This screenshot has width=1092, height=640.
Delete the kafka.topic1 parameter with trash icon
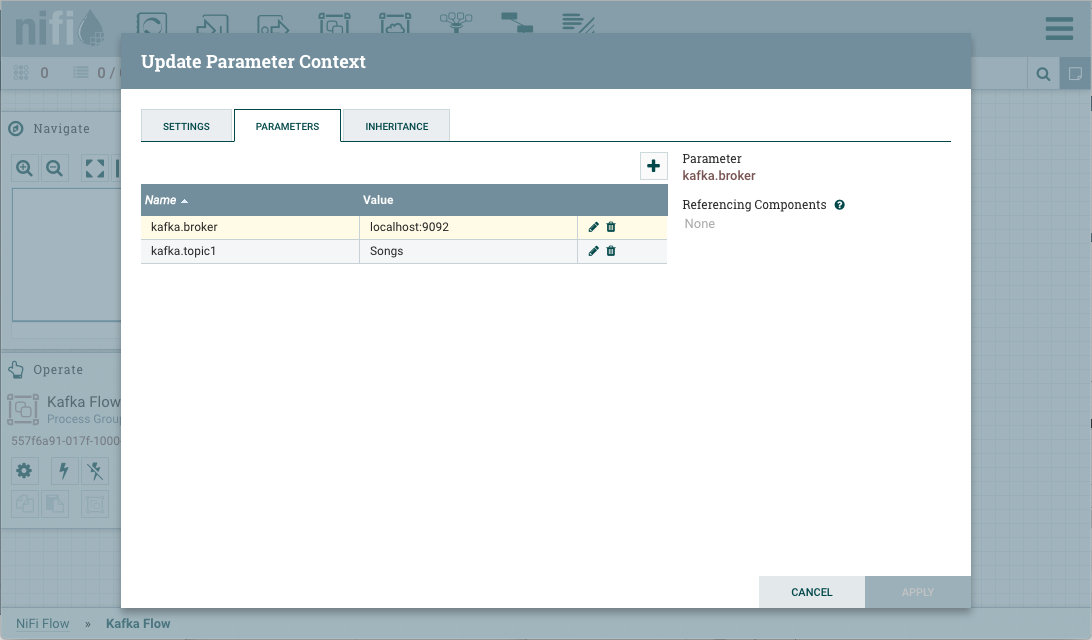[611, 251]
